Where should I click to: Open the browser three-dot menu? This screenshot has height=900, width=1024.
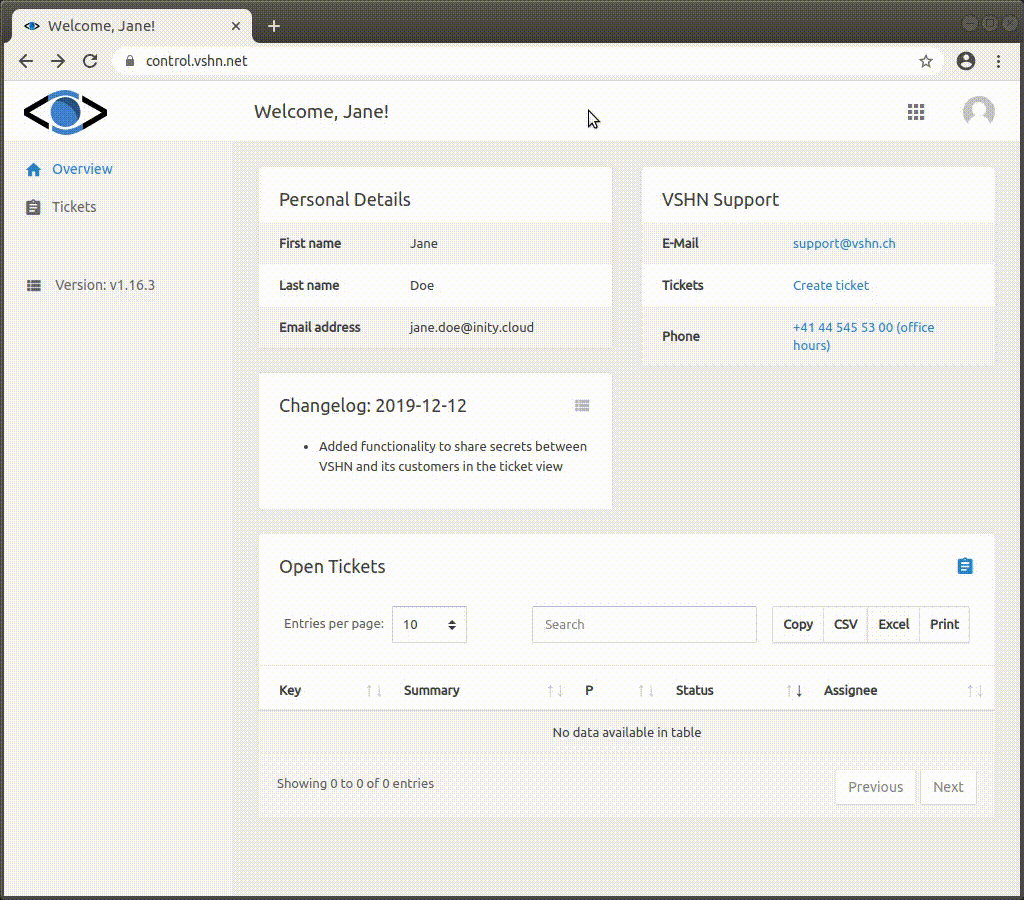point(999,61)
